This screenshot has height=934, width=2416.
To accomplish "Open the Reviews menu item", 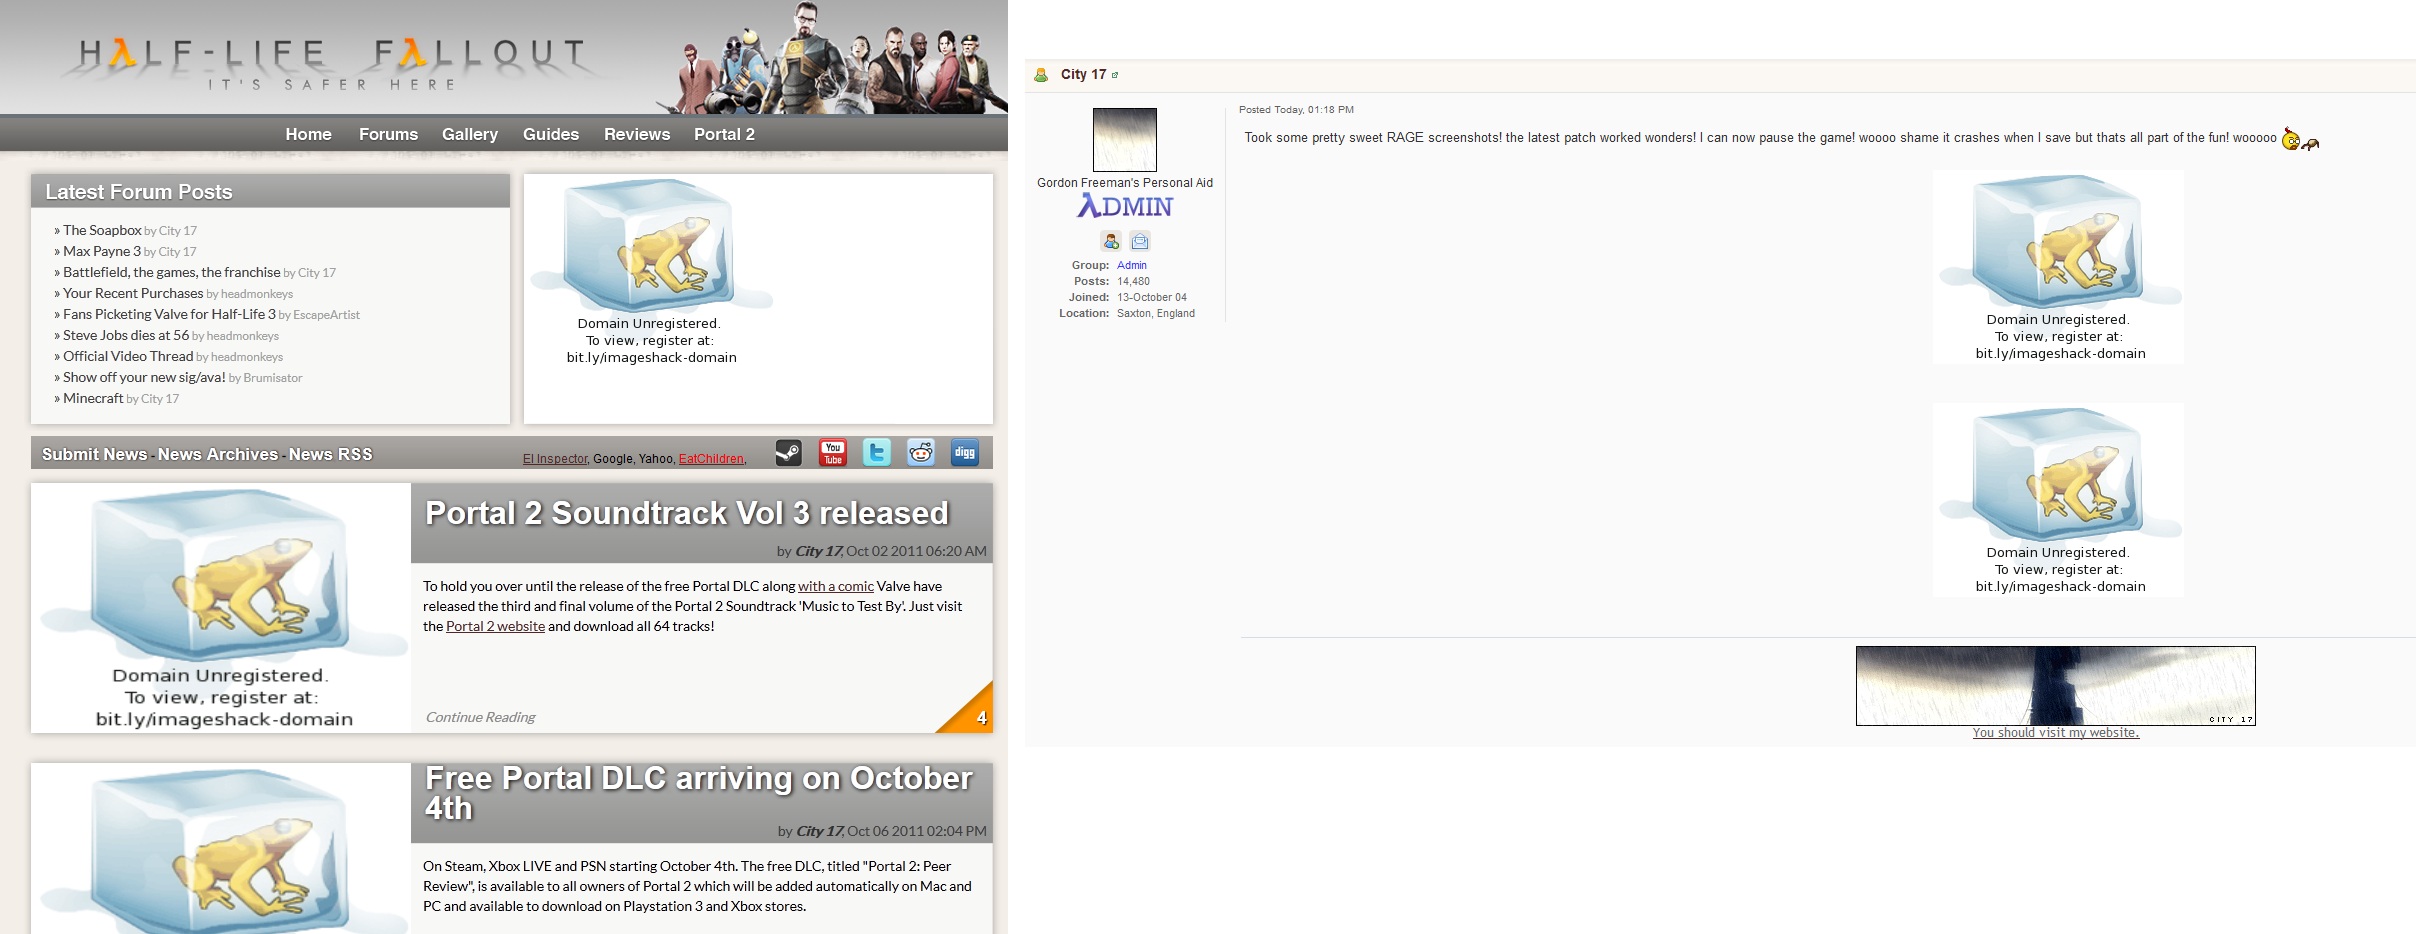I will [x=637, y=134].
